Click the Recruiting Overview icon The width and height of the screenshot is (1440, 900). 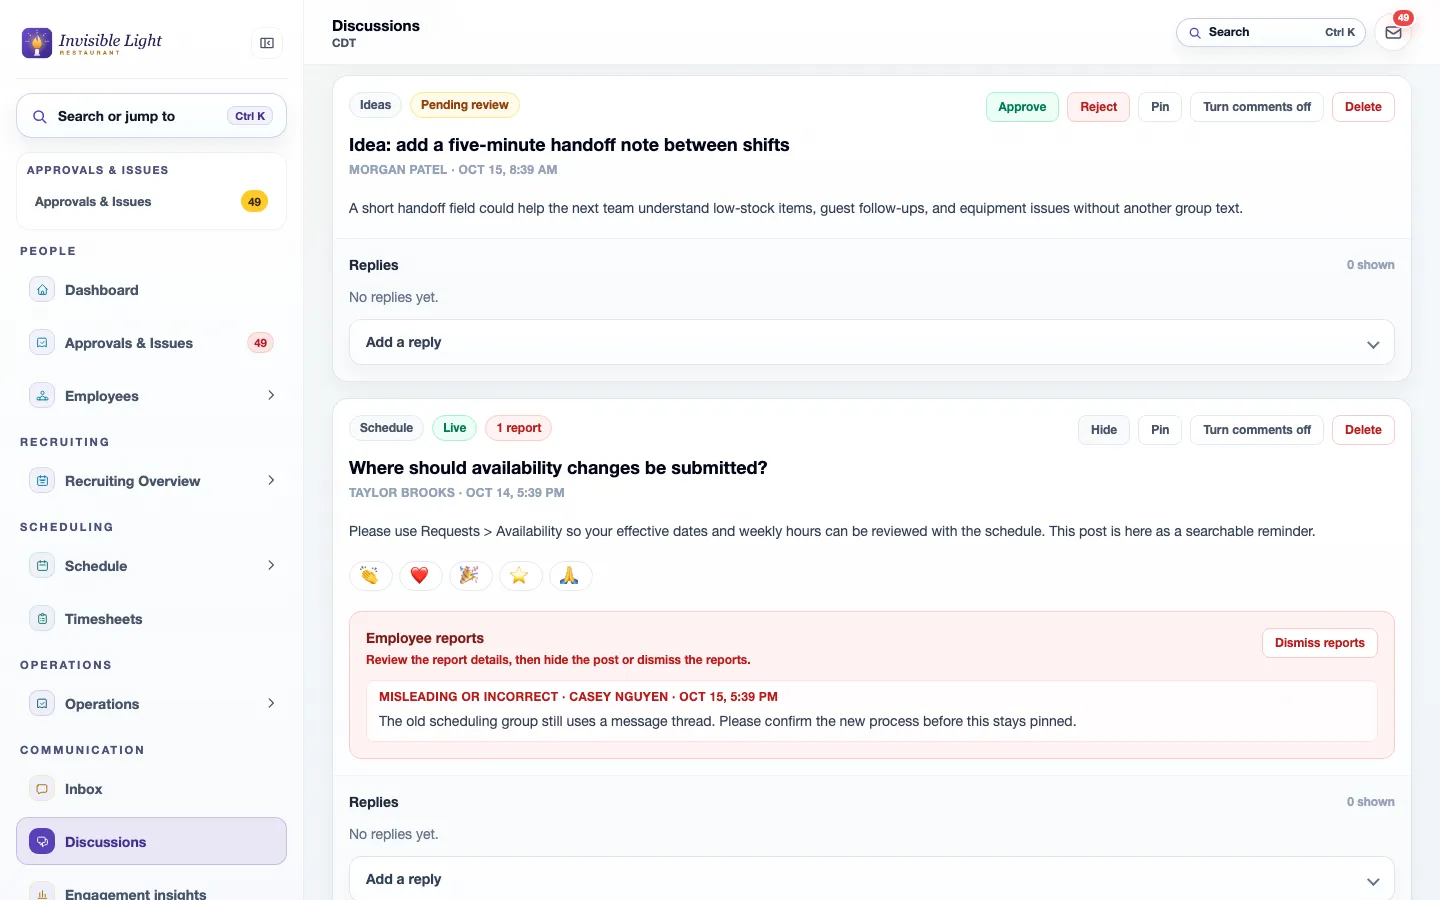coord(42,481)
